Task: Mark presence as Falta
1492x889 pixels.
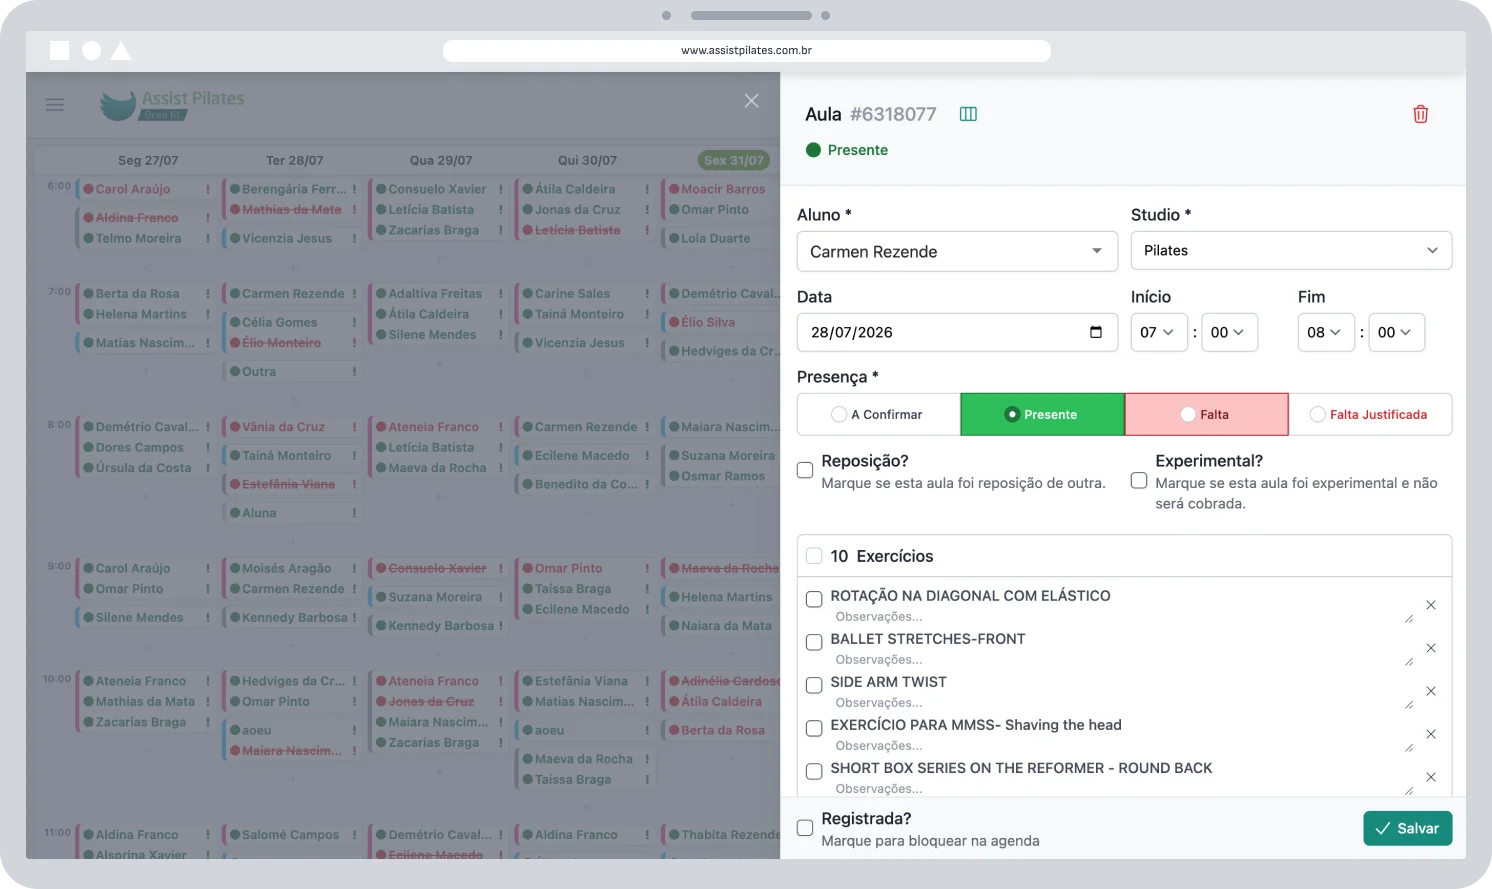Action: (x=1206, y=414)
